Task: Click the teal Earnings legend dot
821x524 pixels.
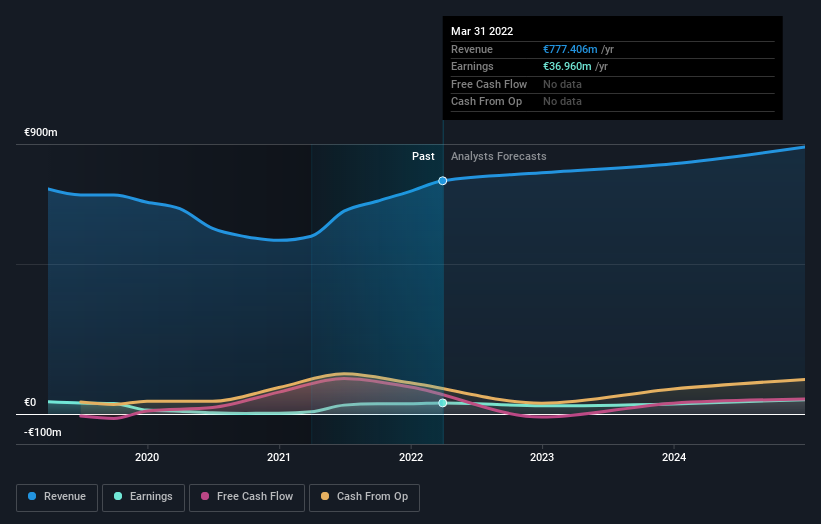Action: (118, 496)
